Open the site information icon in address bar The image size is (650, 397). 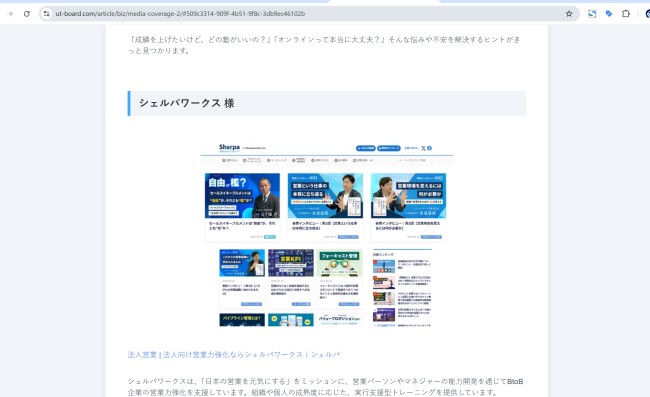[46, 14]
